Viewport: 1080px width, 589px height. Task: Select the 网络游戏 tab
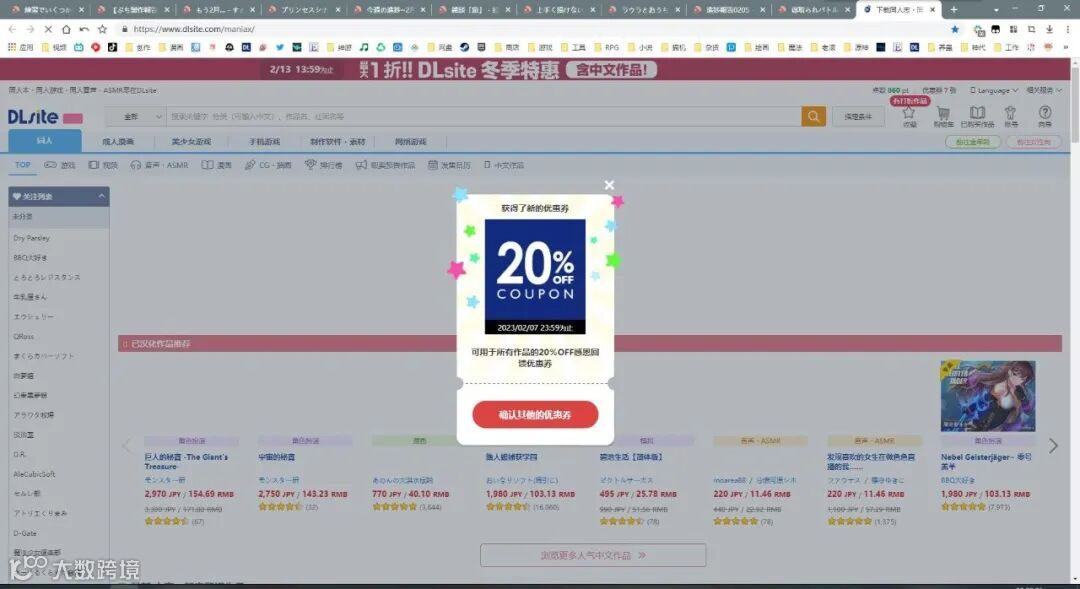[411, 142]
